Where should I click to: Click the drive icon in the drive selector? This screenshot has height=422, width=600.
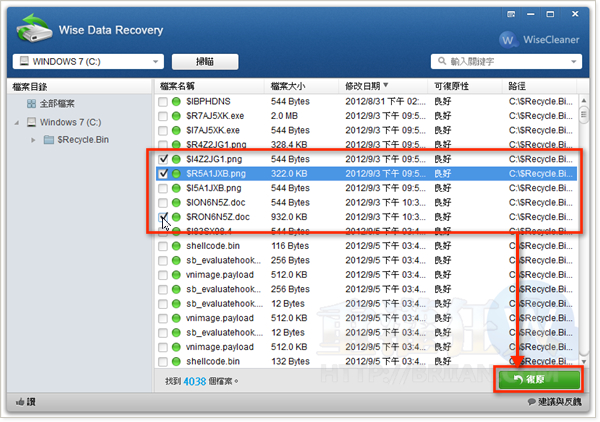[x=24, y=61]
